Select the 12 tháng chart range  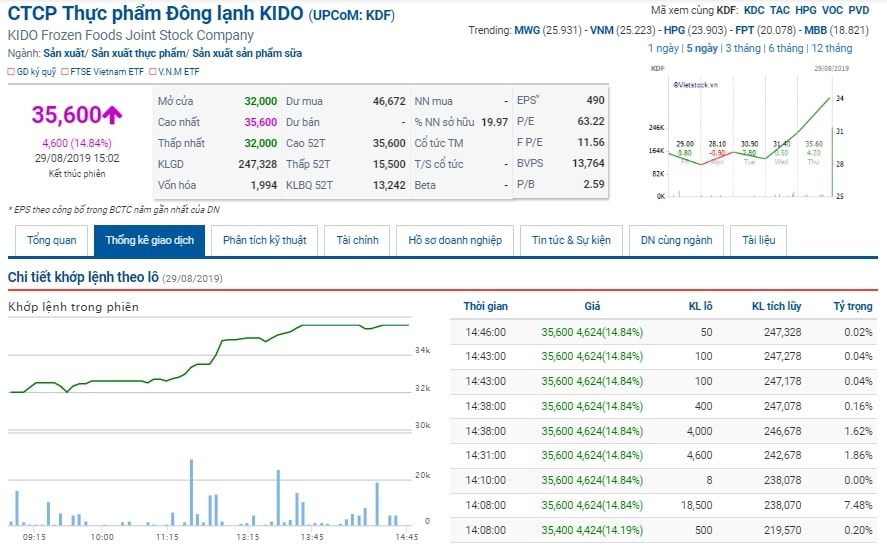[x=832, y=48]
